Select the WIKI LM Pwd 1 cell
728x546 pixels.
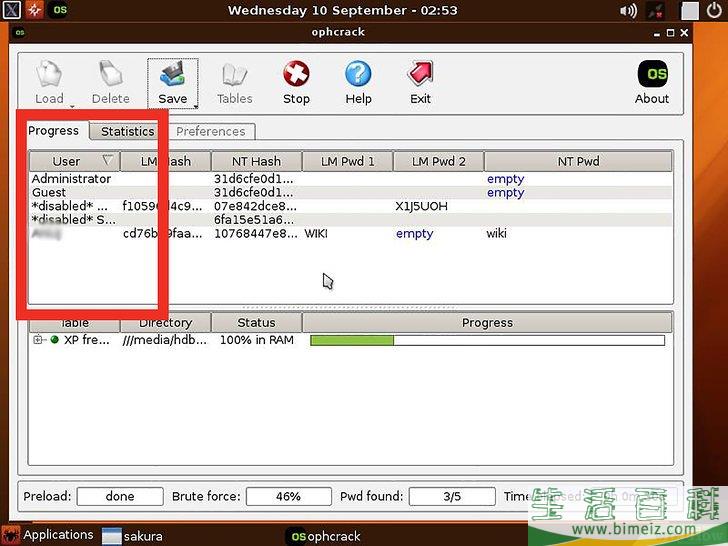pos(316,233)
